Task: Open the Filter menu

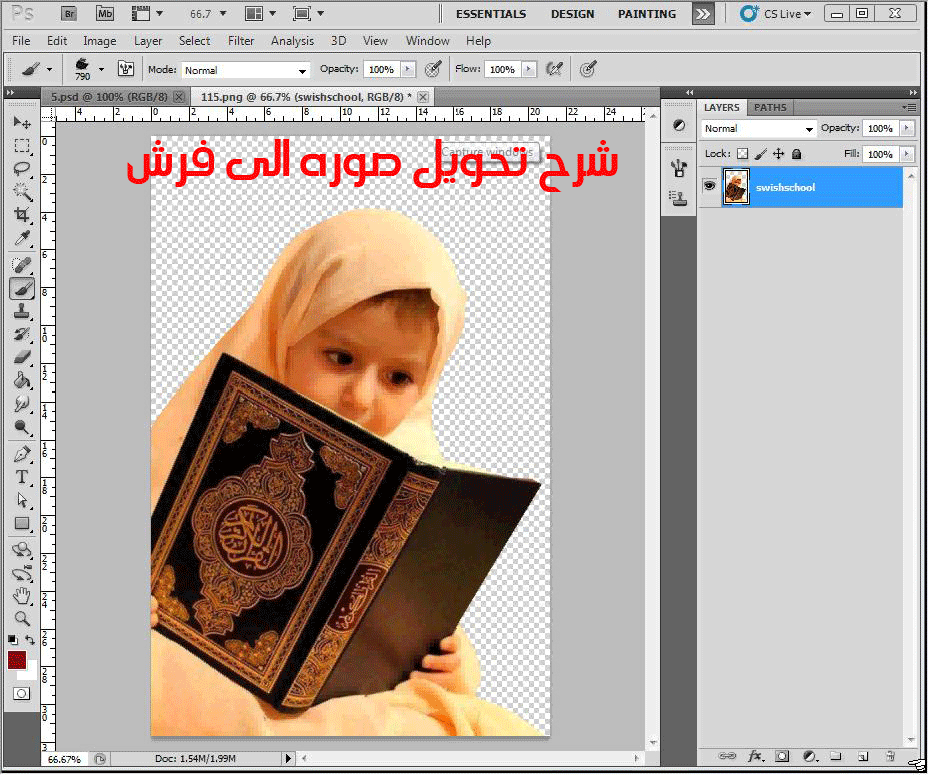Action: 241,41
